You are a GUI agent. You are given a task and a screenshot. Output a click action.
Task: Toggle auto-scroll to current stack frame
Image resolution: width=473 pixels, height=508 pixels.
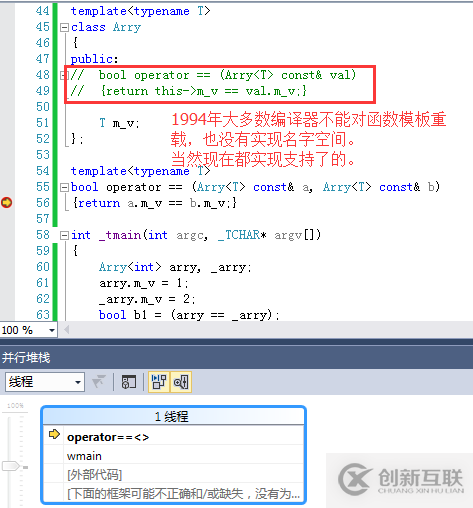point(159,382)
